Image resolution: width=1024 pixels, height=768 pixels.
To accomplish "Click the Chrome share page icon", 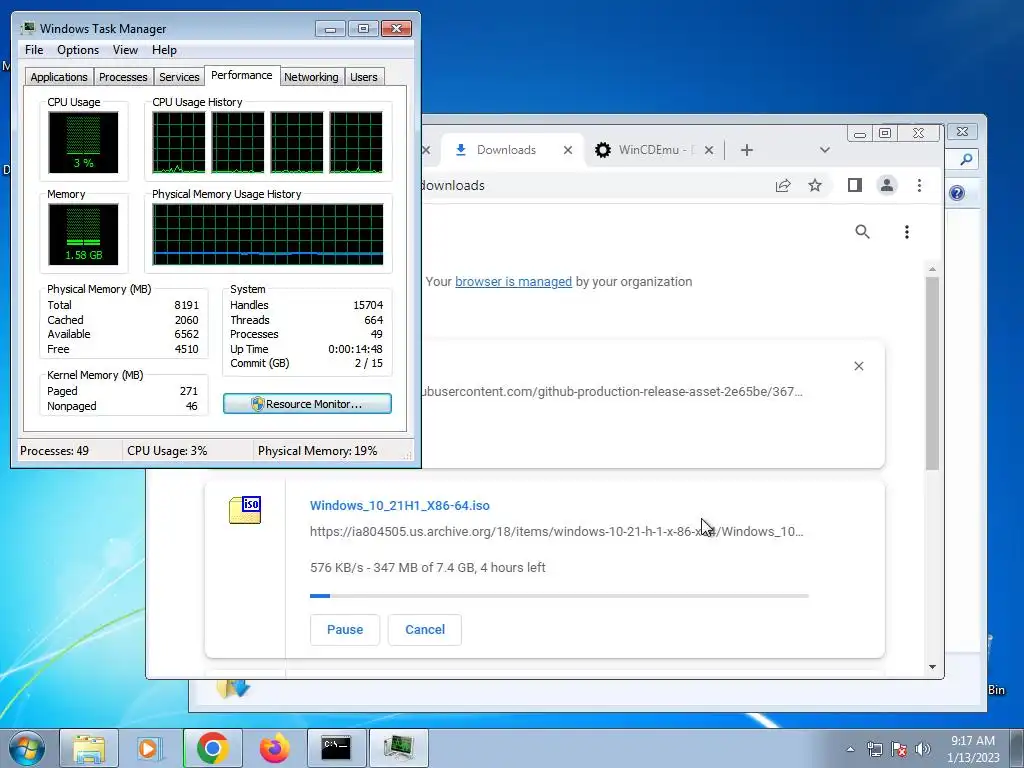I will pos(782,185).
